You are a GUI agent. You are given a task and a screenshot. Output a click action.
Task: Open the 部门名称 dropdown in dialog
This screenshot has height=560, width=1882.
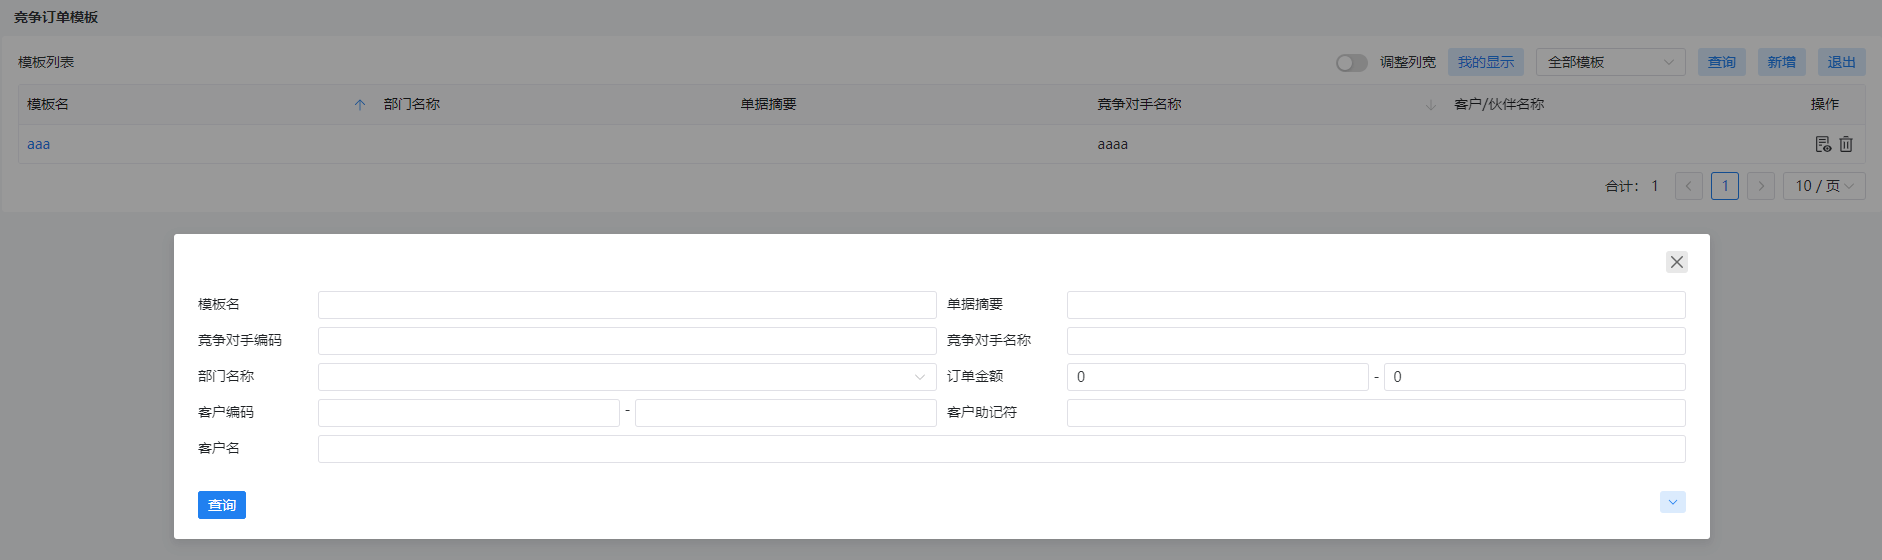point(627,377)
